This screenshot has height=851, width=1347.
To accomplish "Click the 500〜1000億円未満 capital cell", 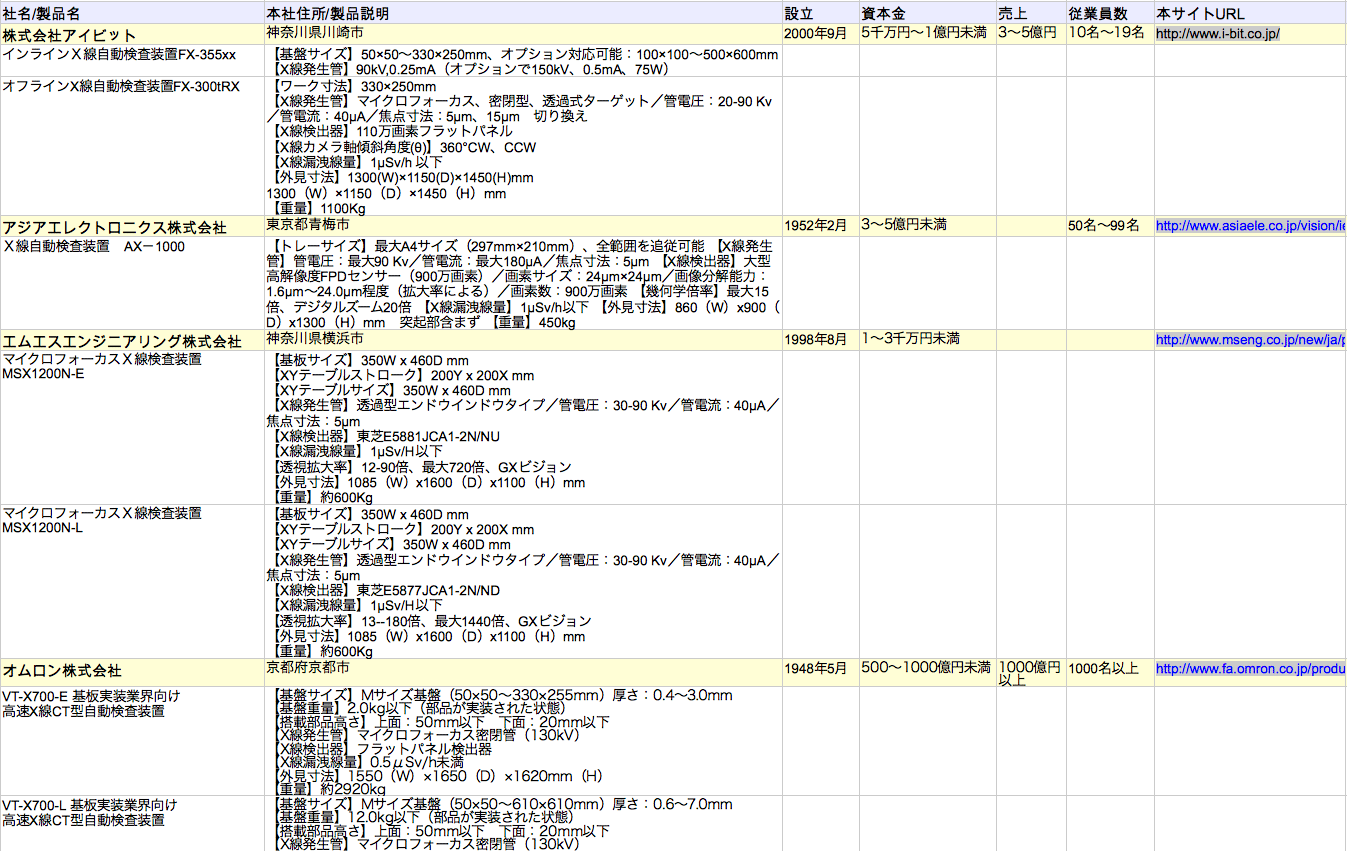I will (927, 672).
